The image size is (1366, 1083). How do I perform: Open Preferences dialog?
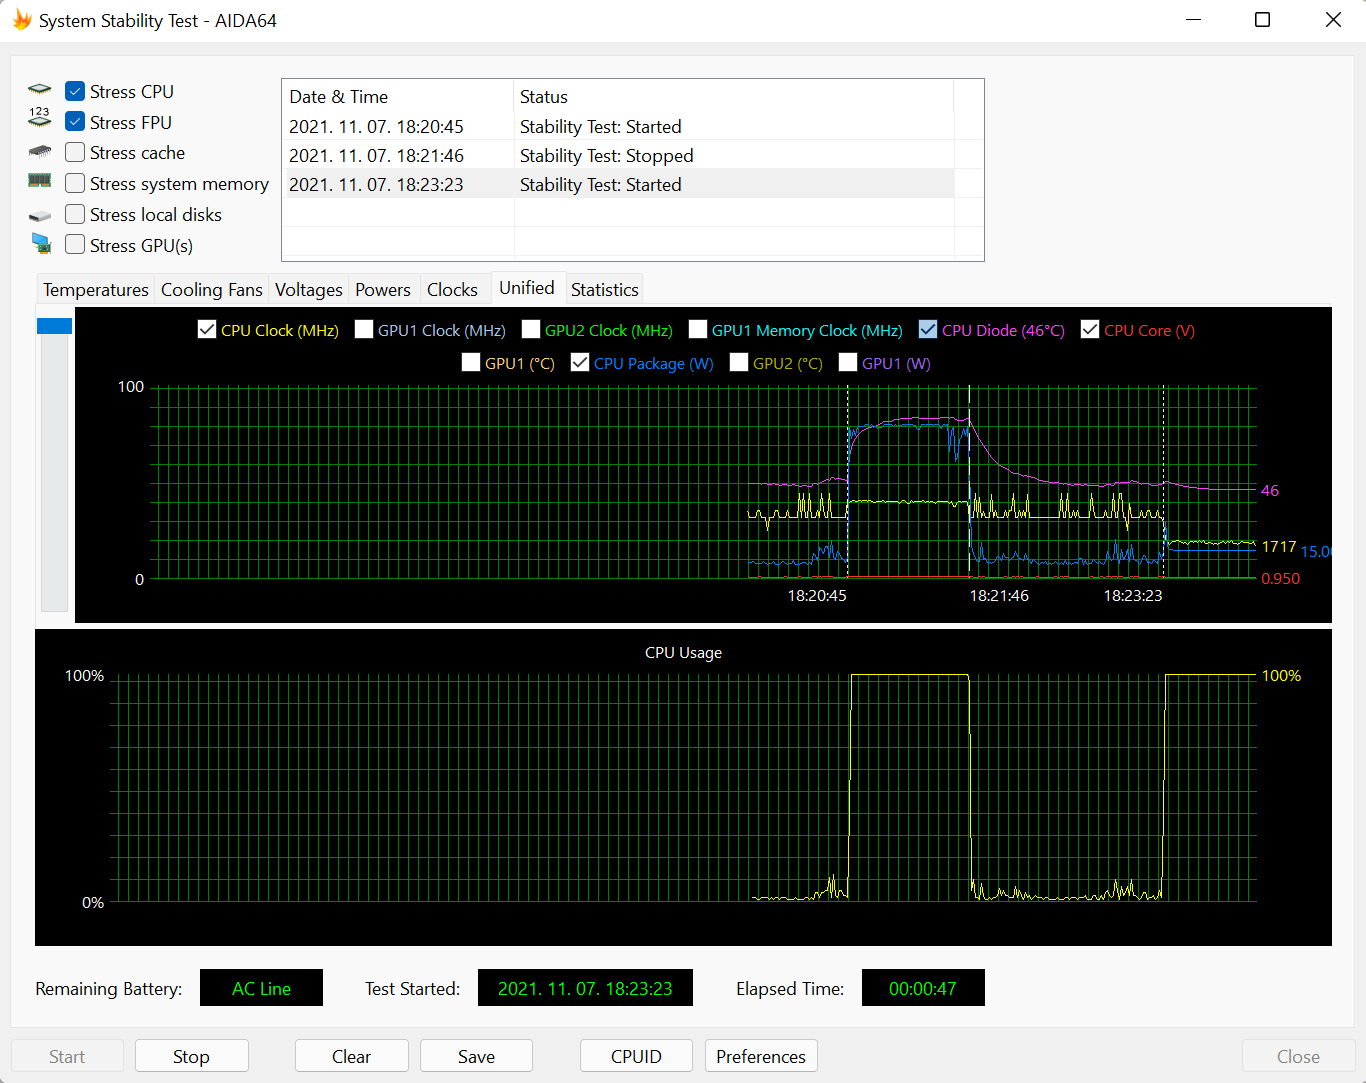click(x=761, y=1056)
